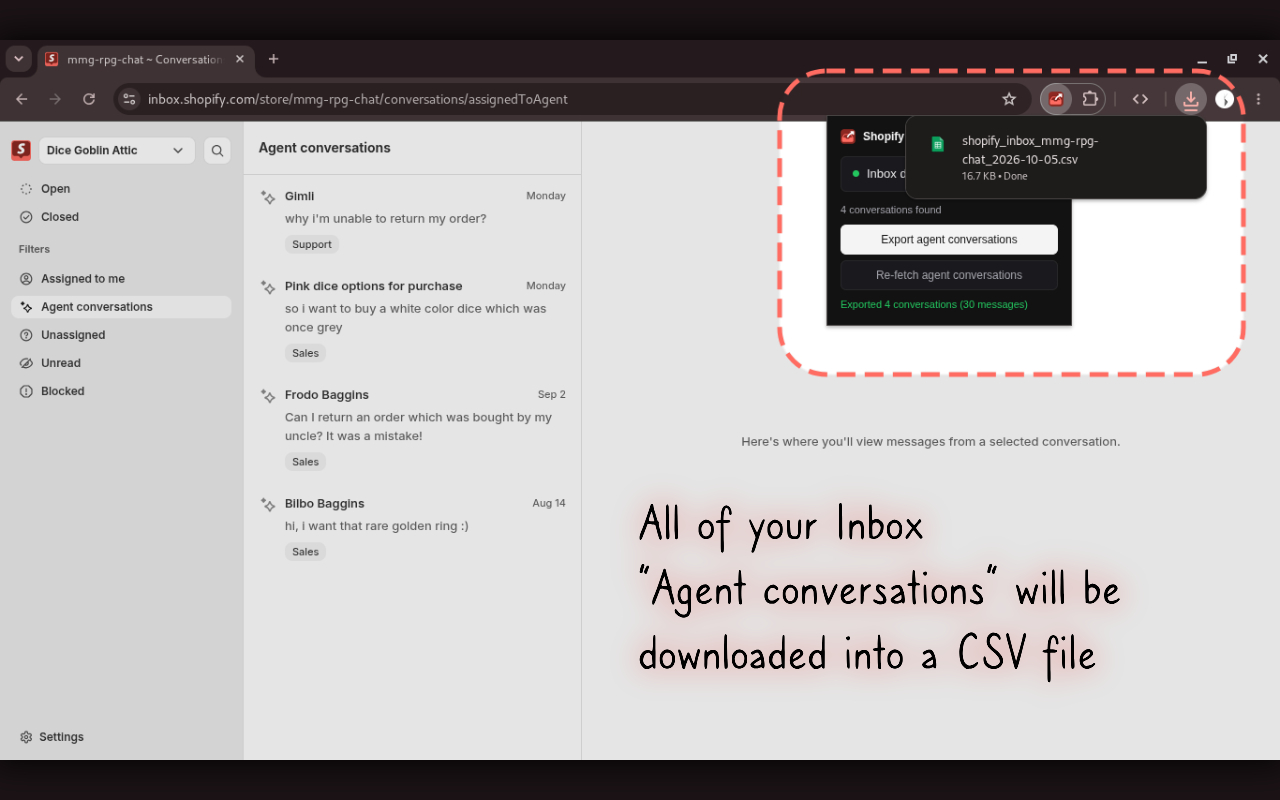The image size is (1280, 800).
Task: Open the Frodo Baggins conversation
Action: (x=412, y=428)
